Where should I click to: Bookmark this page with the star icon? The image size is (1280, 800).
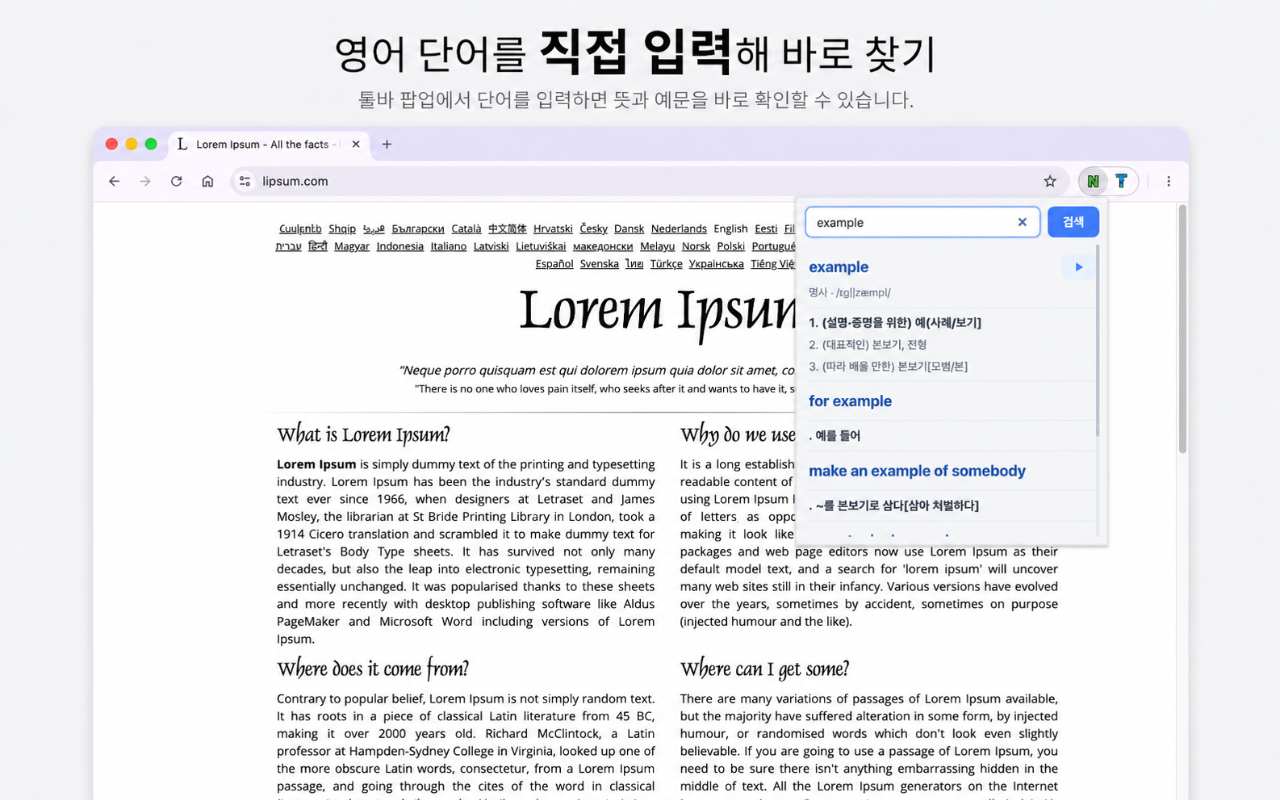tap(1050, 181)
